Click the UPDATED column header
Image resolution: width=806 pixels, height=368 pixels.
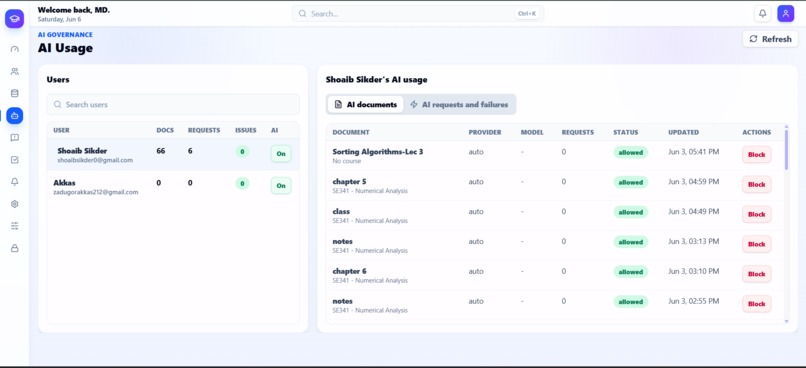tap(683, 132)
